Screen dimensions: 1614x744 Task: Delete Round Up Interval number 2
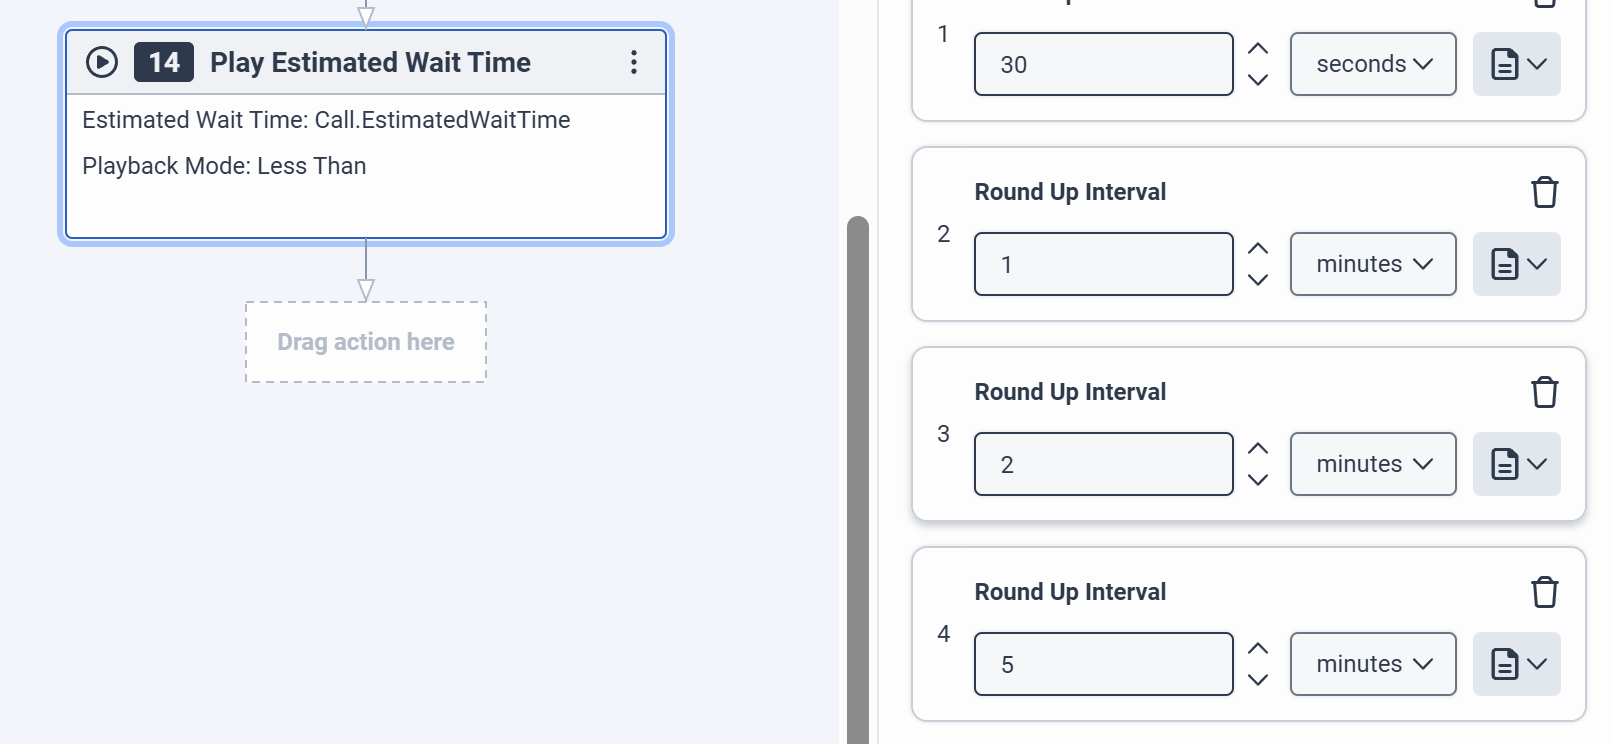pyautogui.click(x=1544, y=192)
